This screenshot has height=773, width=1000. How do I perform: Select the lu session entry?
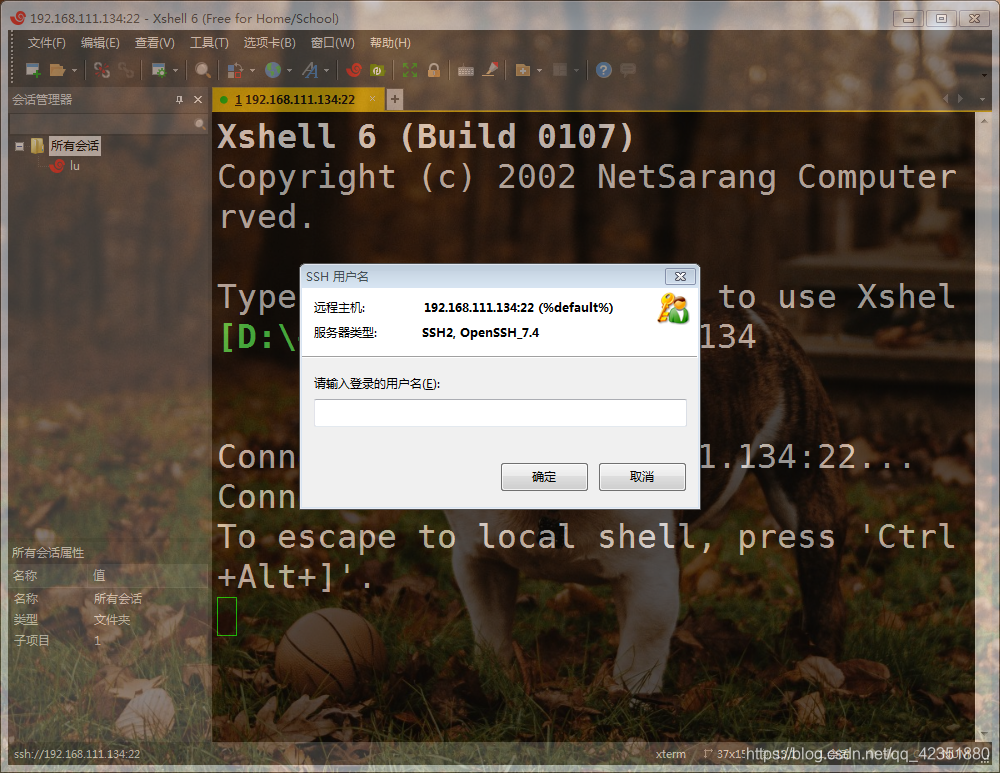[x=75, y=166]
